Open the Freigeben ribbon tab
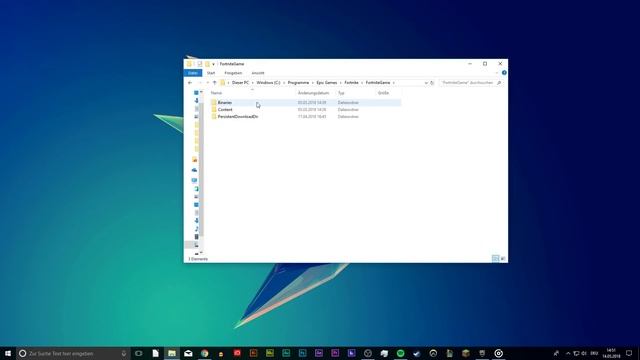Screen dimensions: 640x360 click(233, 73)
